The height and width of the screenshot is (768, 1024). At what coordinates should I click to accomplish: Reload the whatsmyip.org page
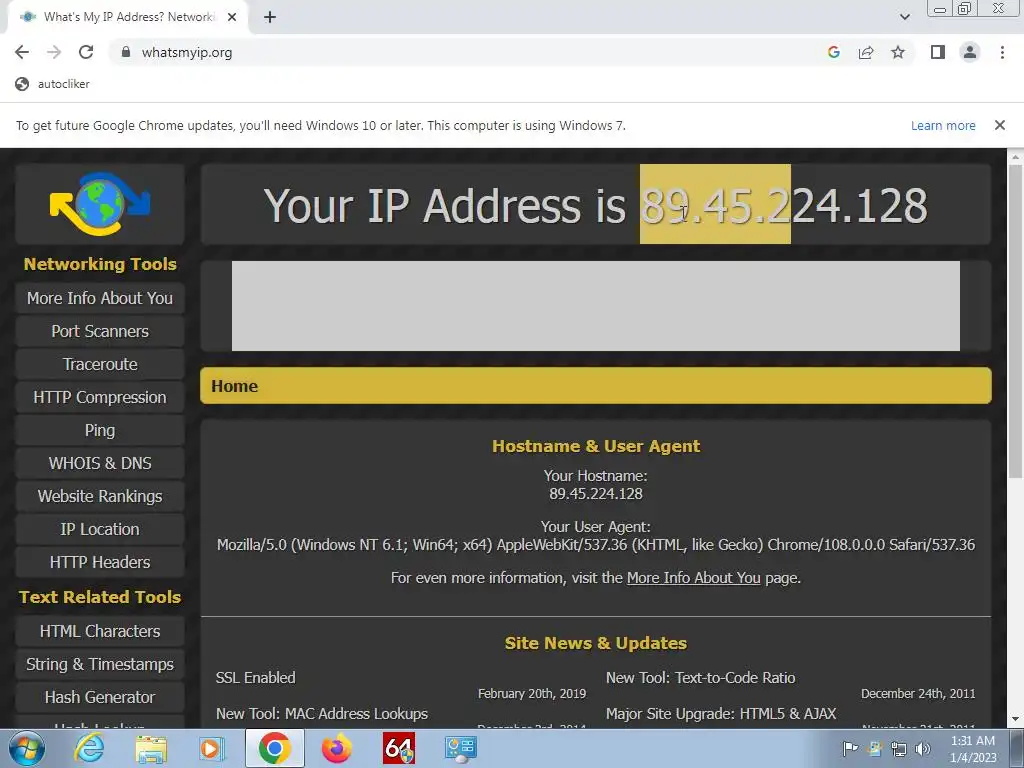pyautogui.click(x=86, y=52)
